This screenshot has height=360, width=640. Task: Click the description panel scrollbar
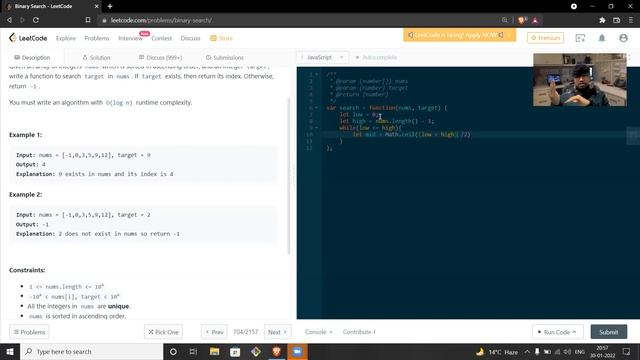pyautogui.click(x=289, y=176)
